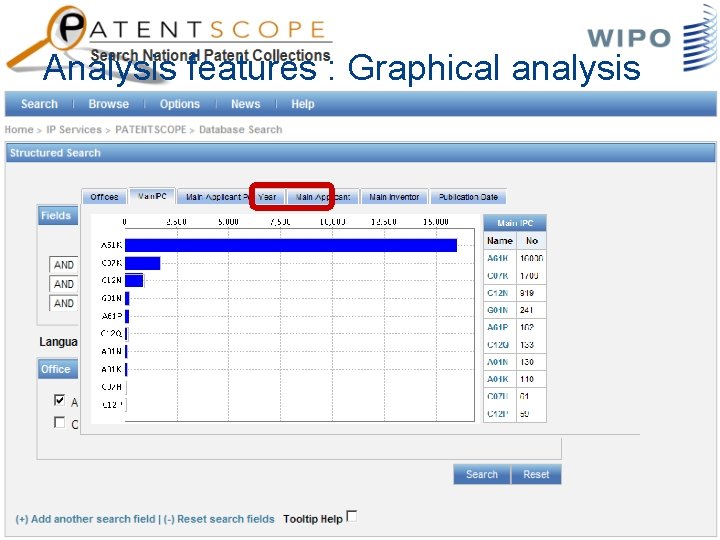
Task: Open Database Search breadcrumb
Action: click(241, 129)
